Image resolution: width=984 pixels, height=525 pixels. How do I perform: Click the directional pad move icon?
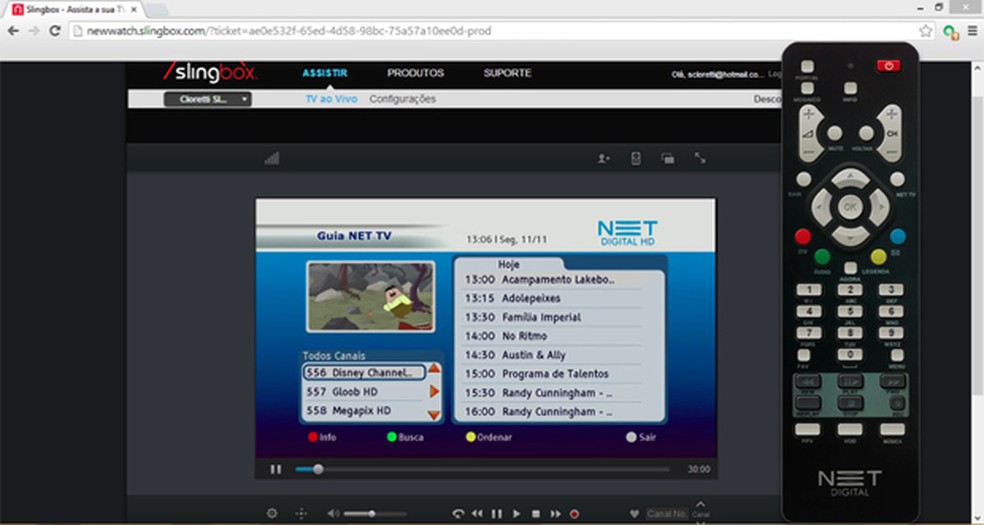[301, 513]
